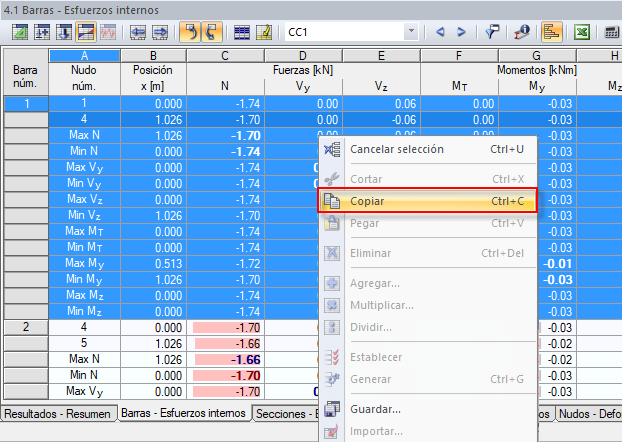Click the 'Max MT' row label
The image size is (622, 442).
[x=84, y=231]
